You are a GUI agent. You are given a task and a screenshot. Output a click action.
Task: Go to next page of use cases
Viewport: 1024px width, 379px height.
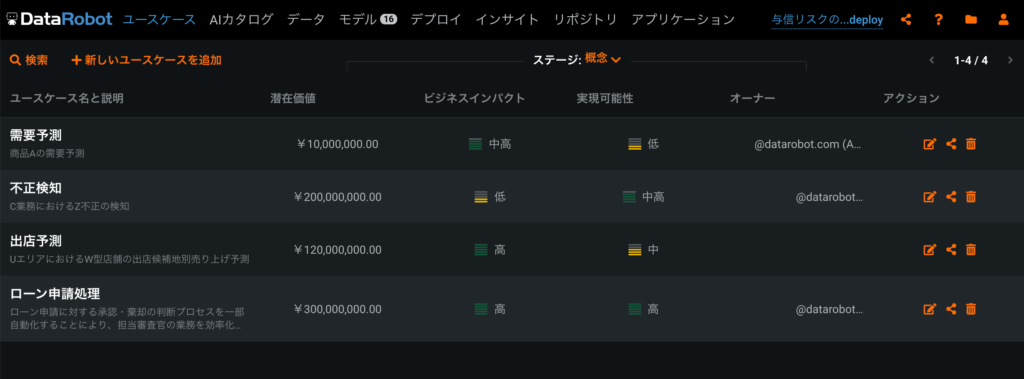point(1010,60)
